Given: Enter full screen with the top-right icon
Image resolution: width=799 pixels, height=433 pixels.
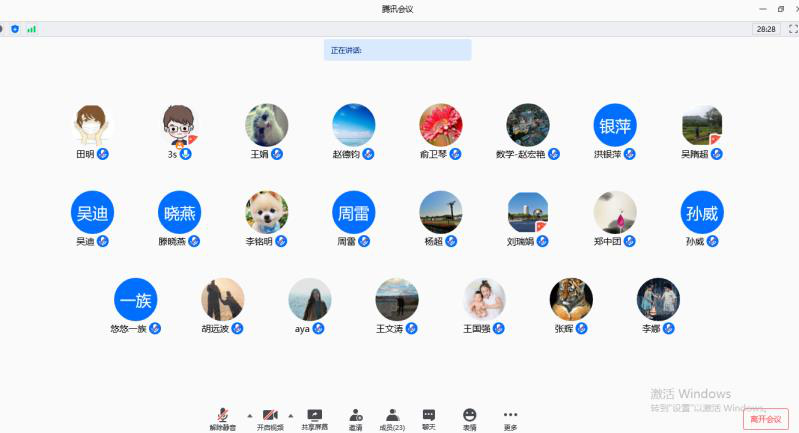Looking at the screenshot, I should point(792,29).
